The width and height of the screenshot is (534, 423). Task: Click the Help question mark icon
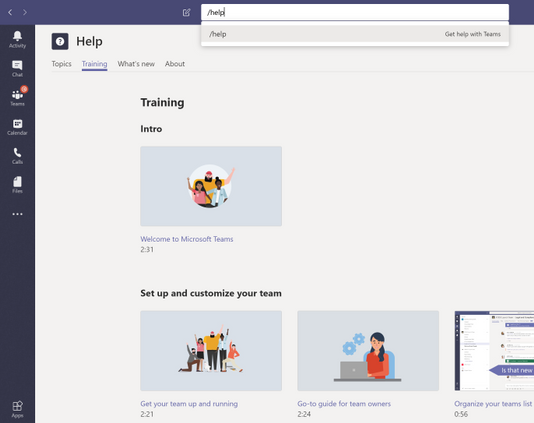click(x=60, y=42)
